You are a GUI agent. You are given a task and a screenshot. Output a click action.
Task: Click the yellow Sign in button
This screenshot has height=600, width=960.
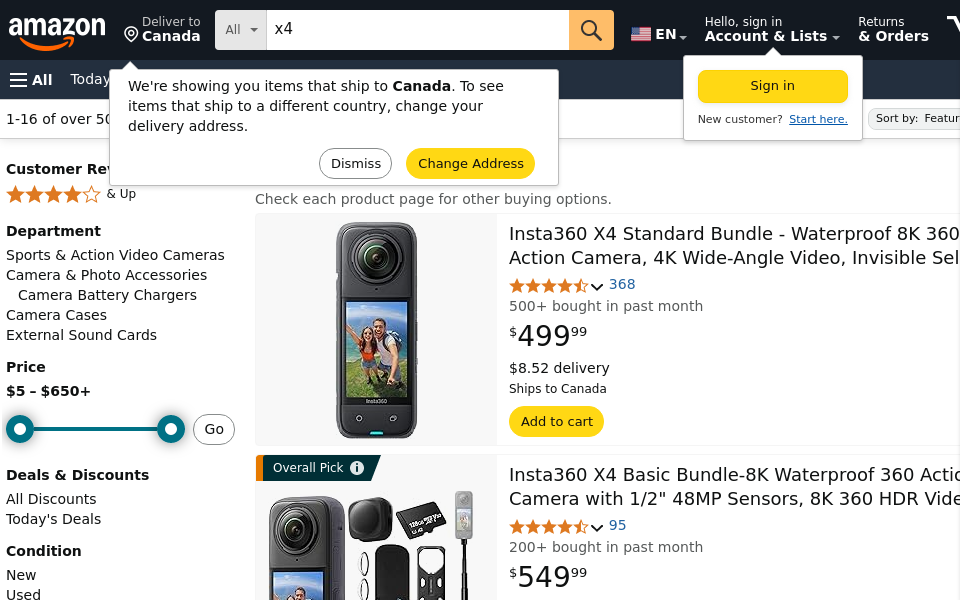click(x=772, y=87)
